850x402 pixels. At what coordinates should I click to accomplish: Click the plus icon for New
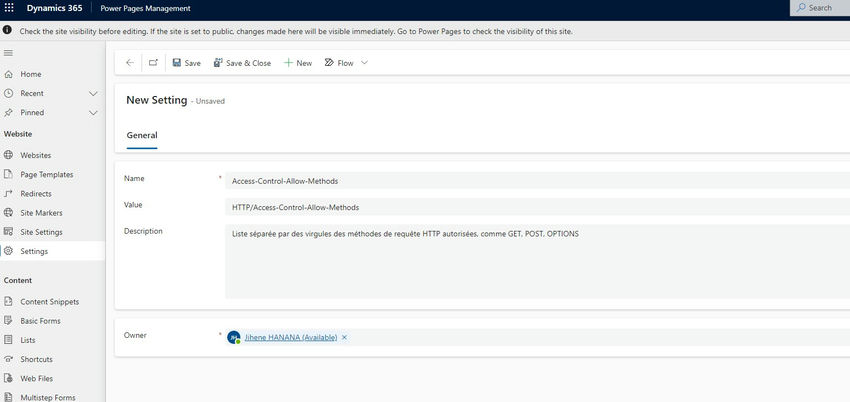point(288,63)
